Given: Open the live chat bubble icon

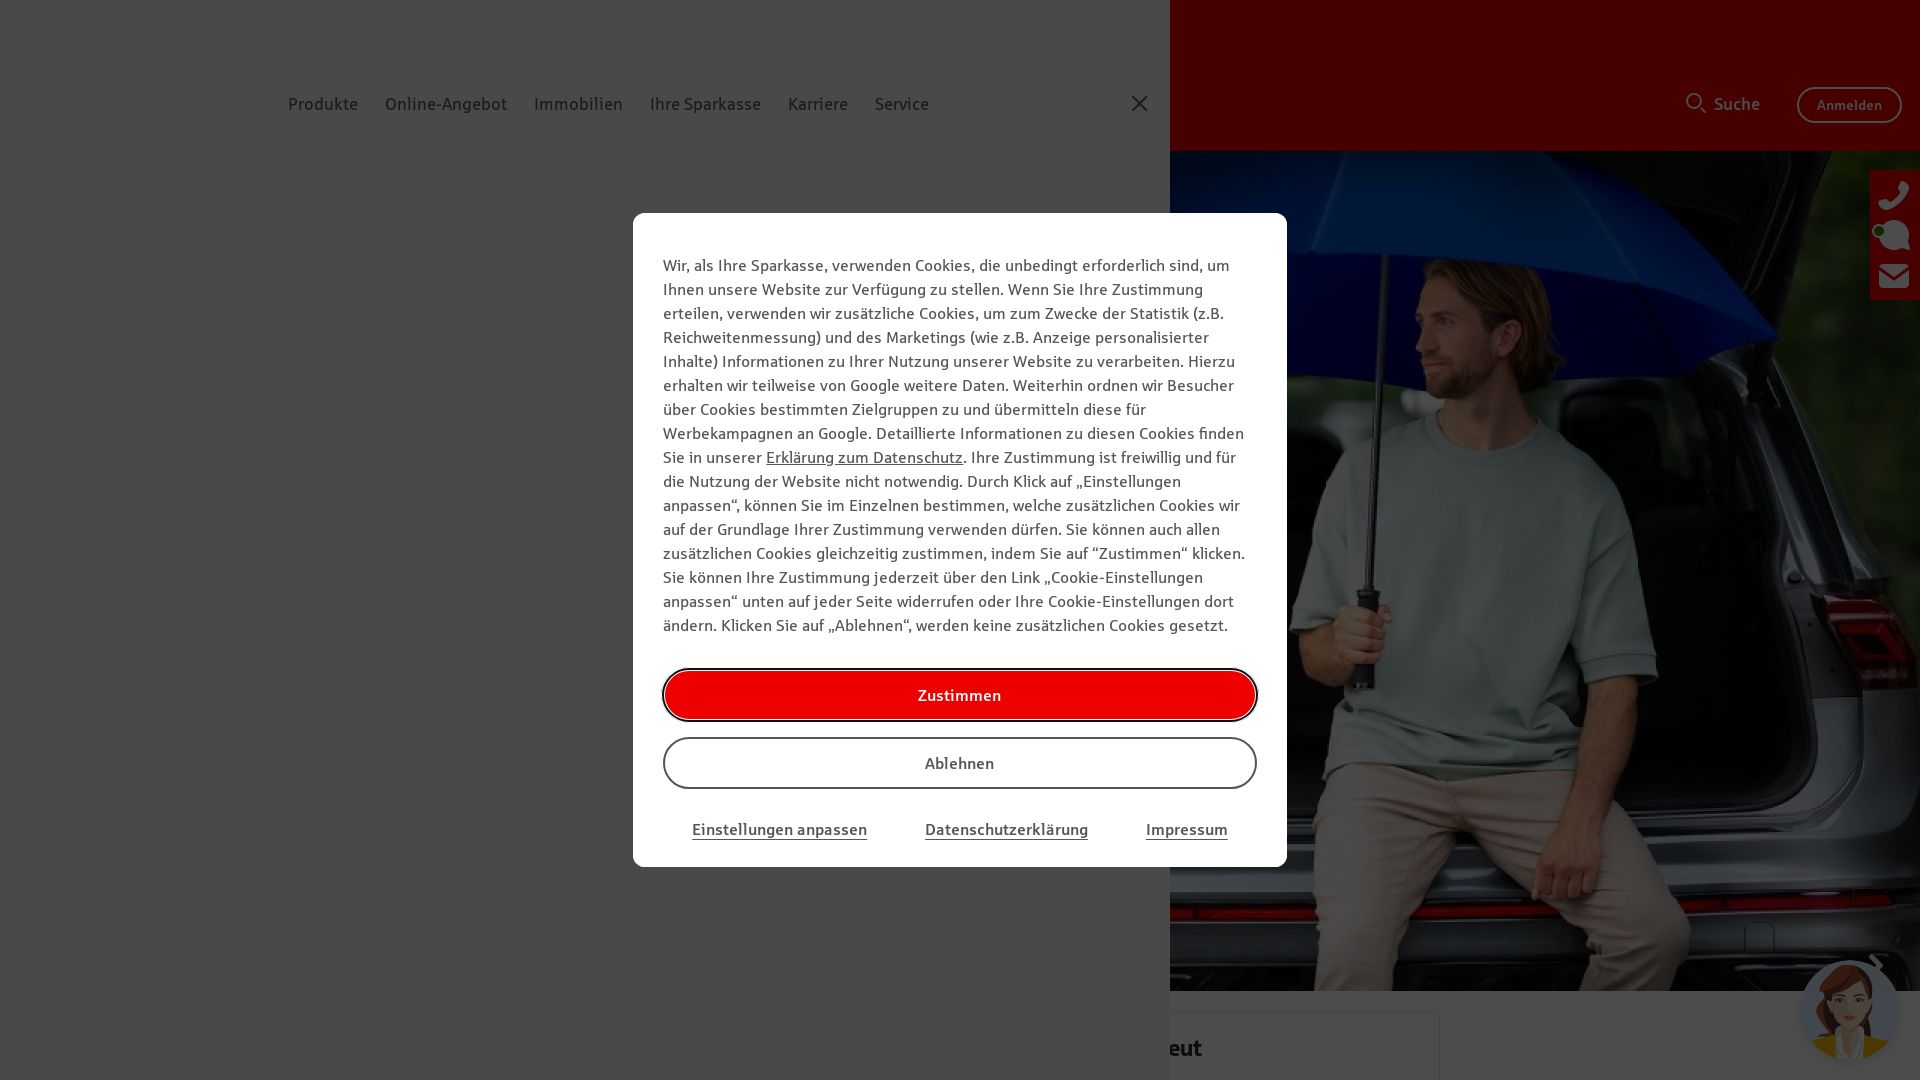Looking at the screenshot, I should (x=1892, y=235).
